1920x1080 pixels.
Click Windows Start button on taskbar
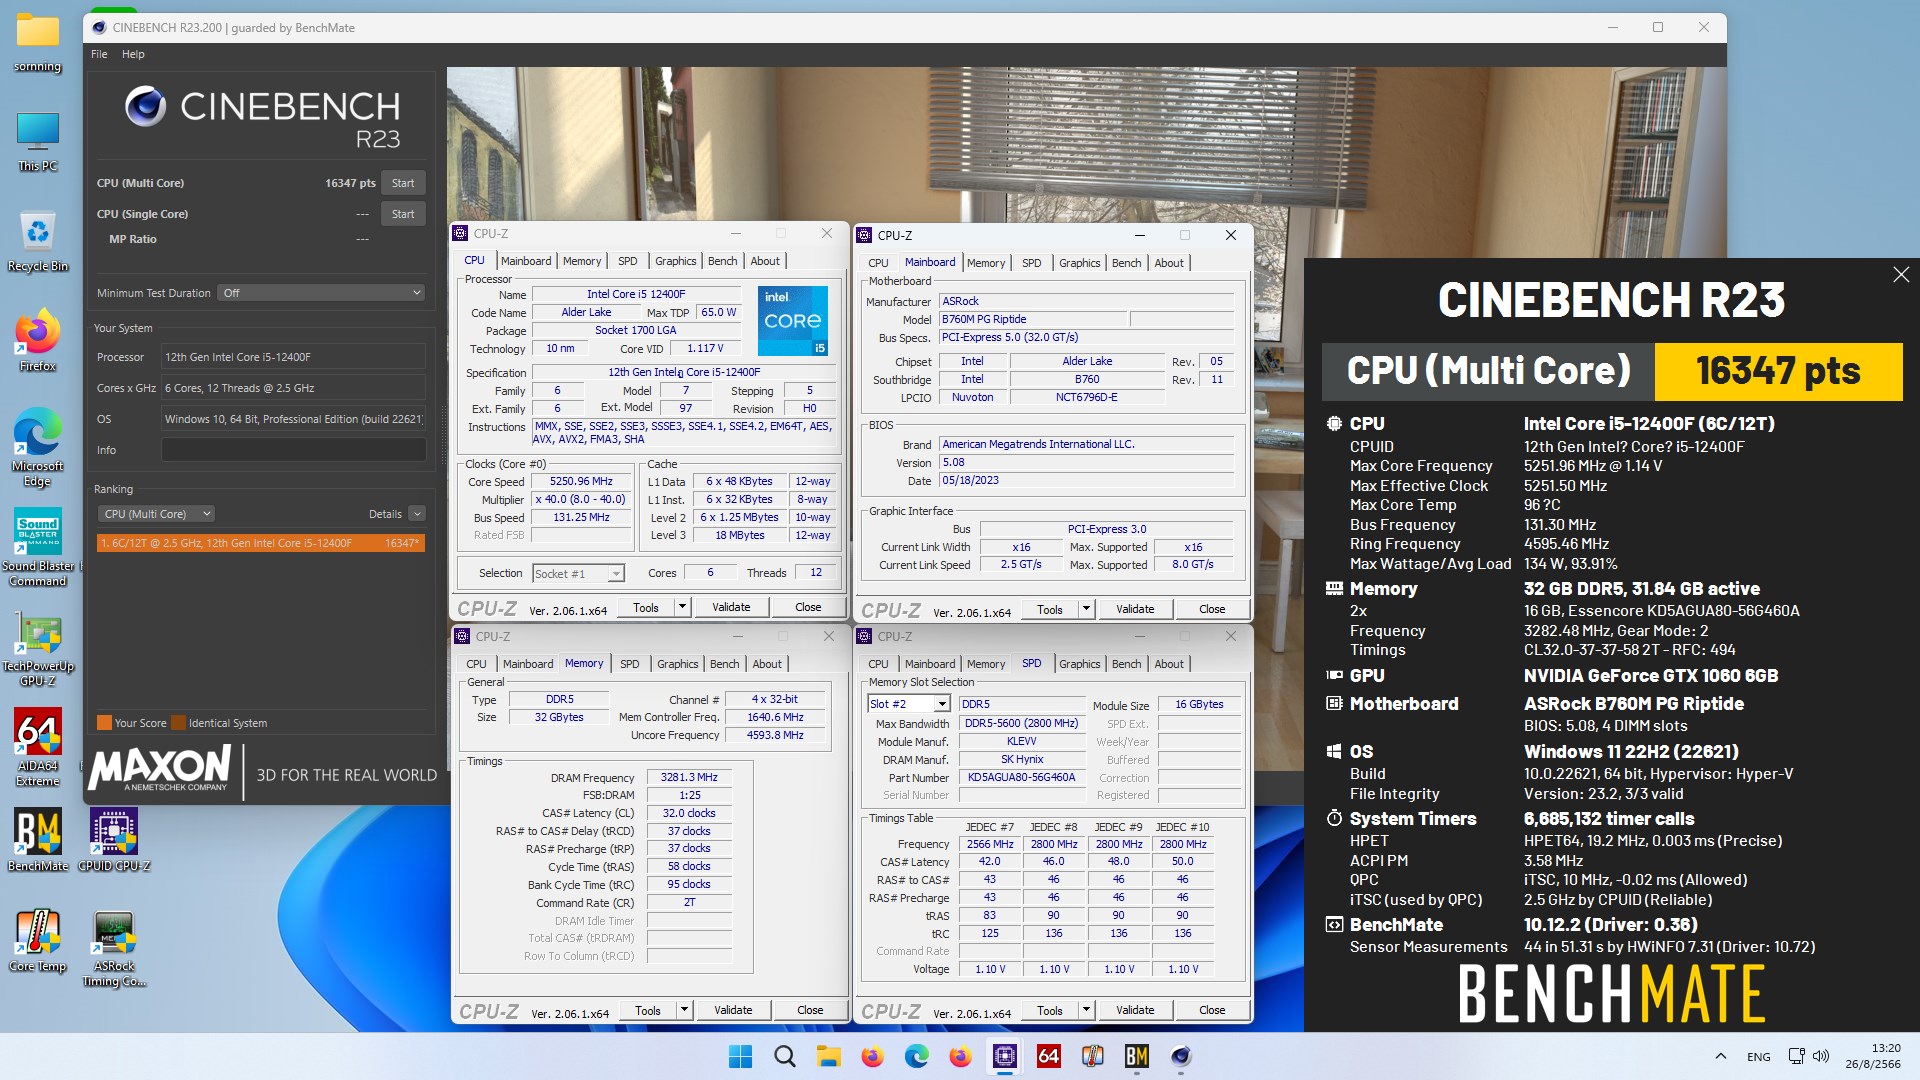tap(741, 1056)
